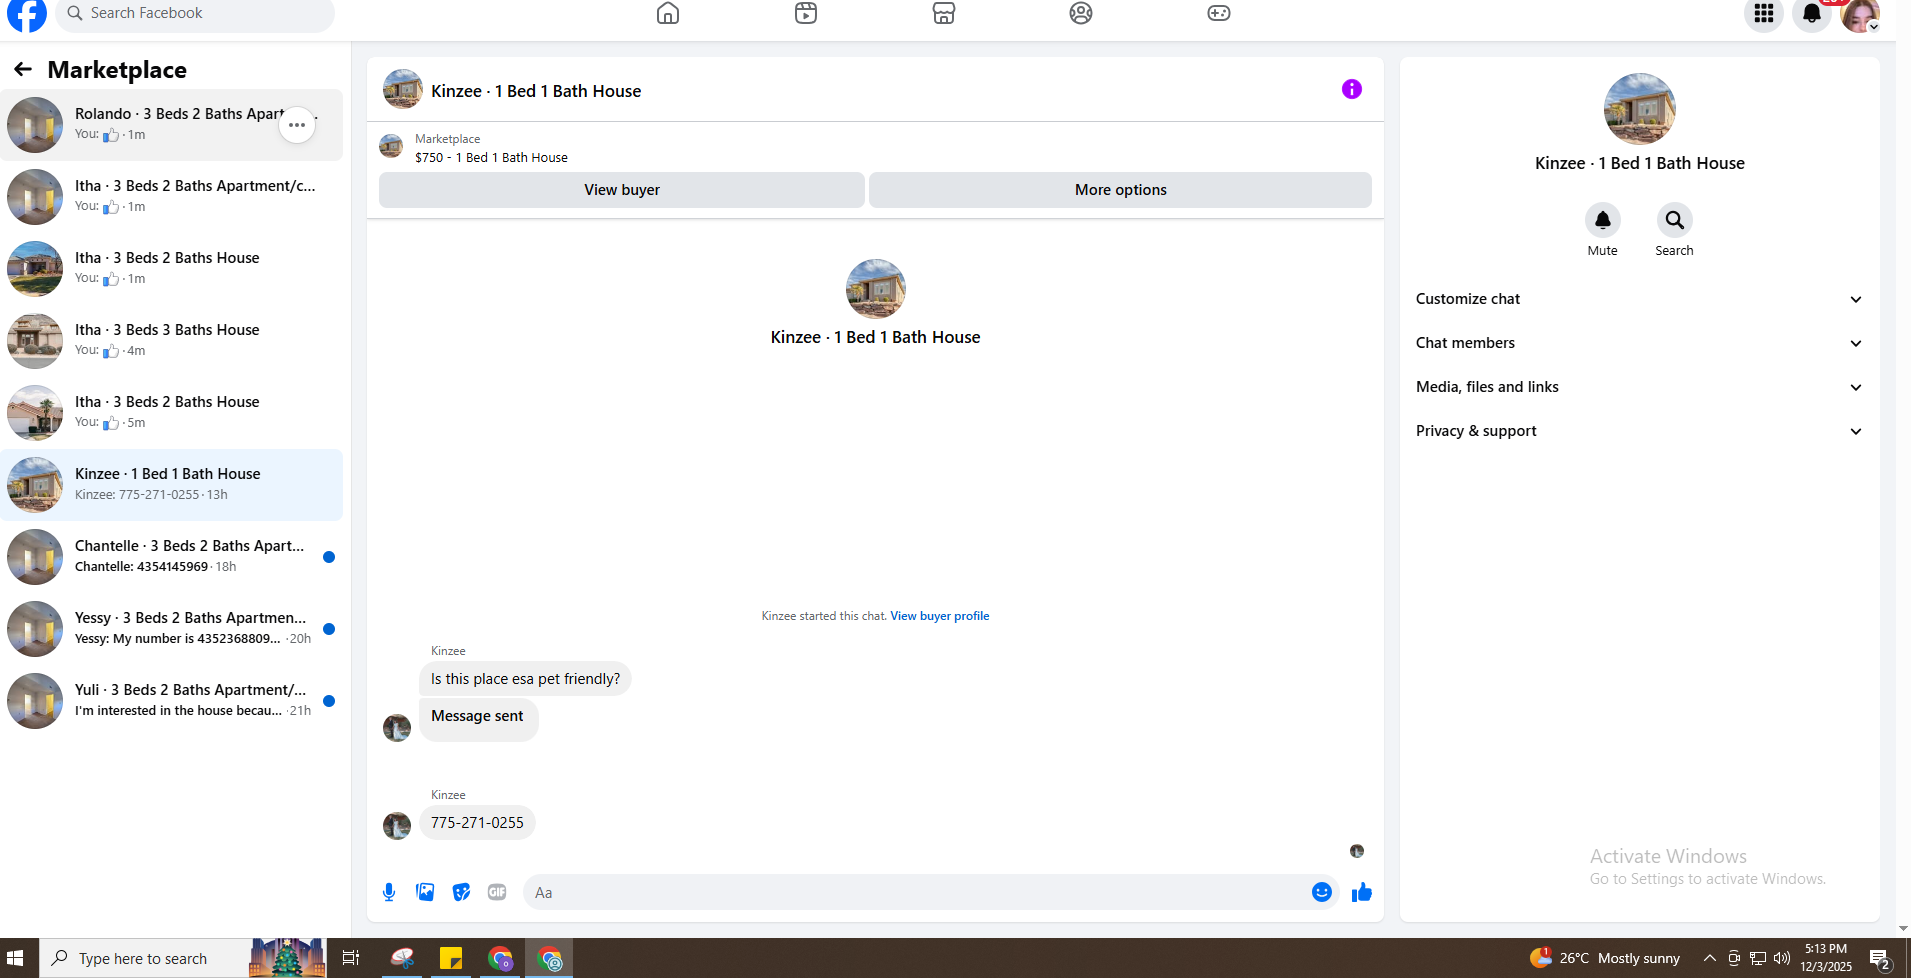The image size is (1911, 978).
Task: Select the Itha 3 Beds 2 Baths Apartment conversation
Action: (171, 197)
